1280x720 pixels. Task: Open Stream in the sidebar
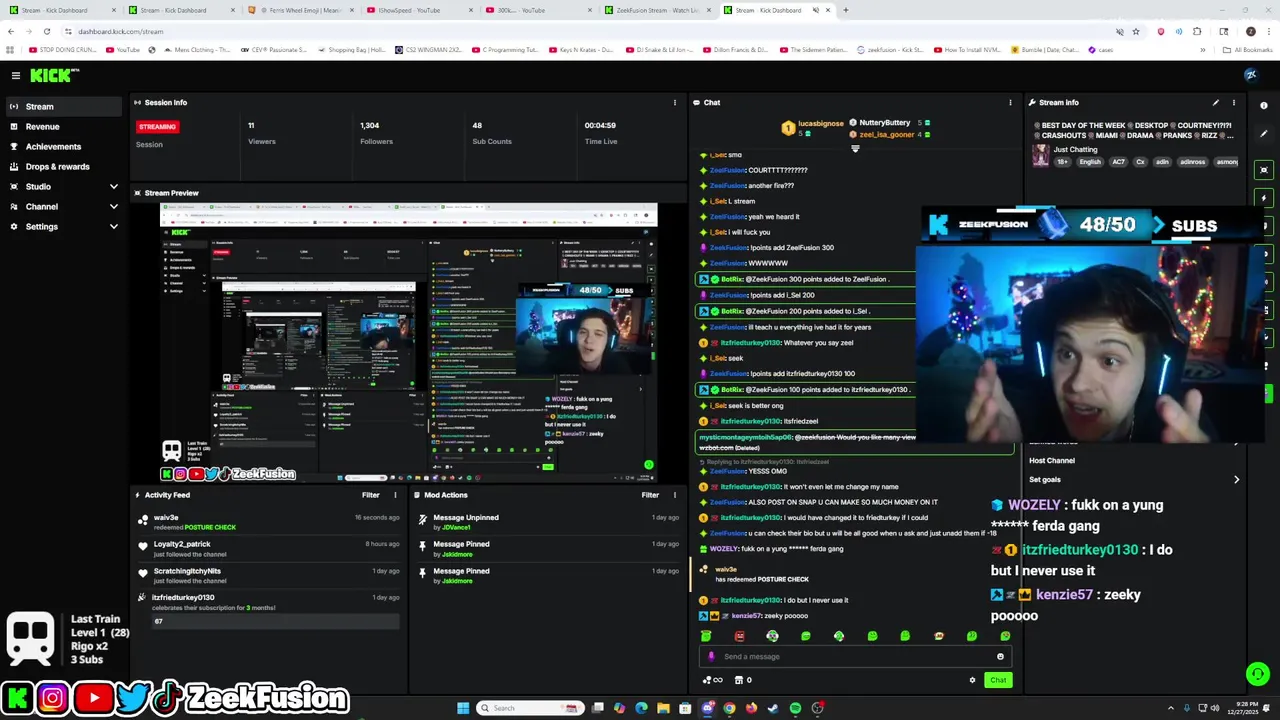click(x=62, y=107)
